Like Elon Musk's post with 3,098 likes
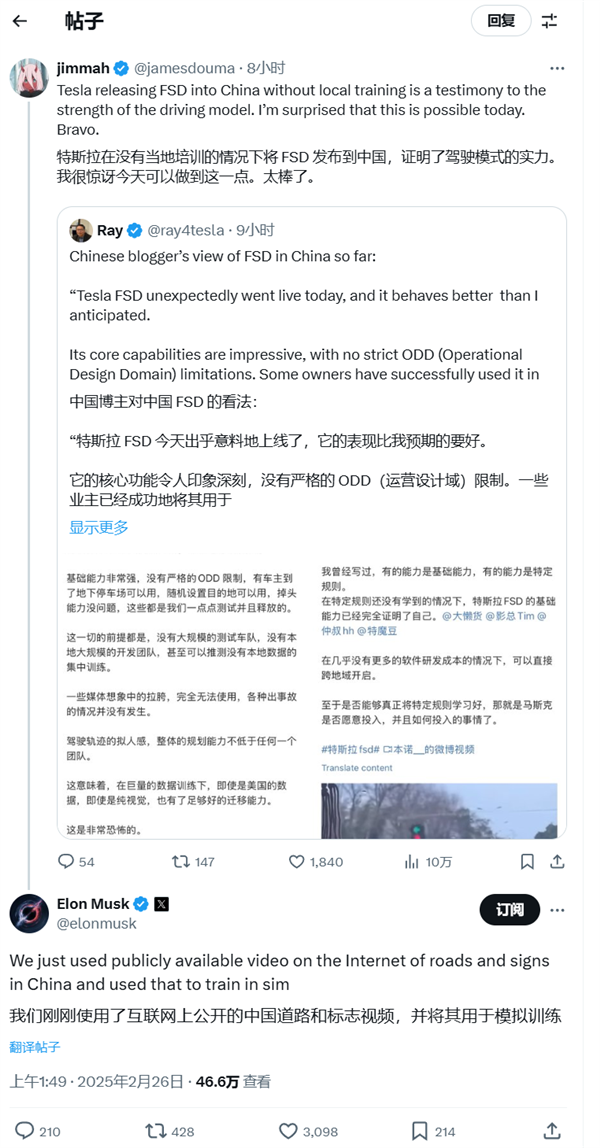The image size is (600, 1148). point(288,1131)
